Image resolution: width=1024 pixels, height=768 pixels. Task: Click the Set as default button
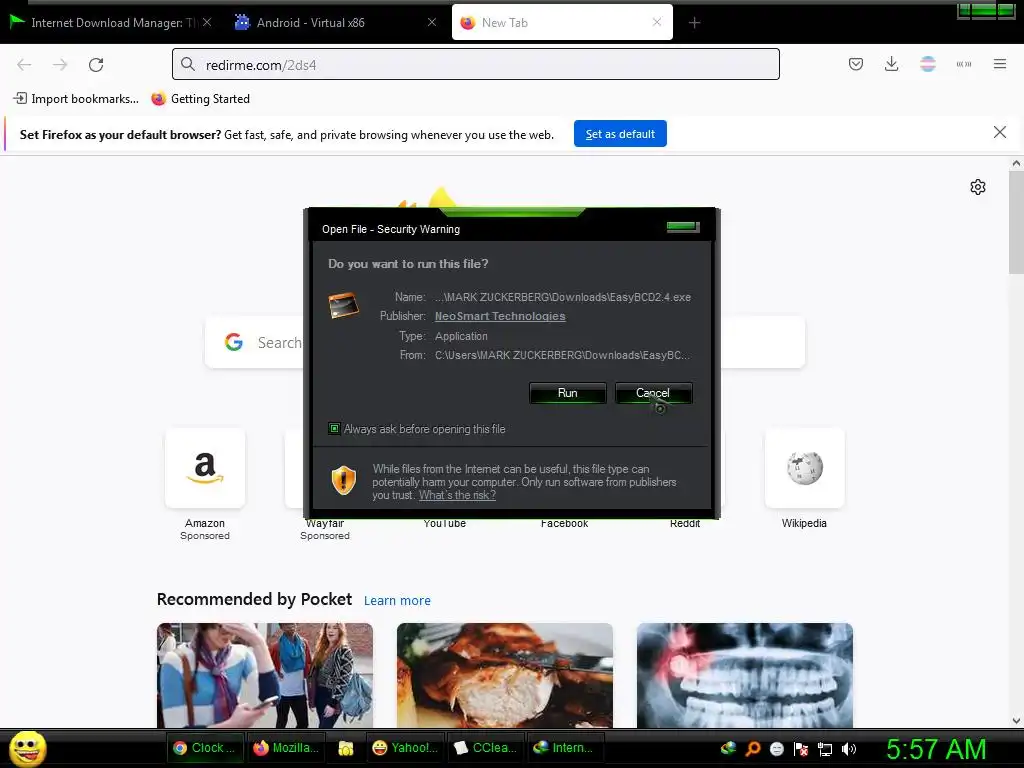pyautogui.click(x=620, y=134)
